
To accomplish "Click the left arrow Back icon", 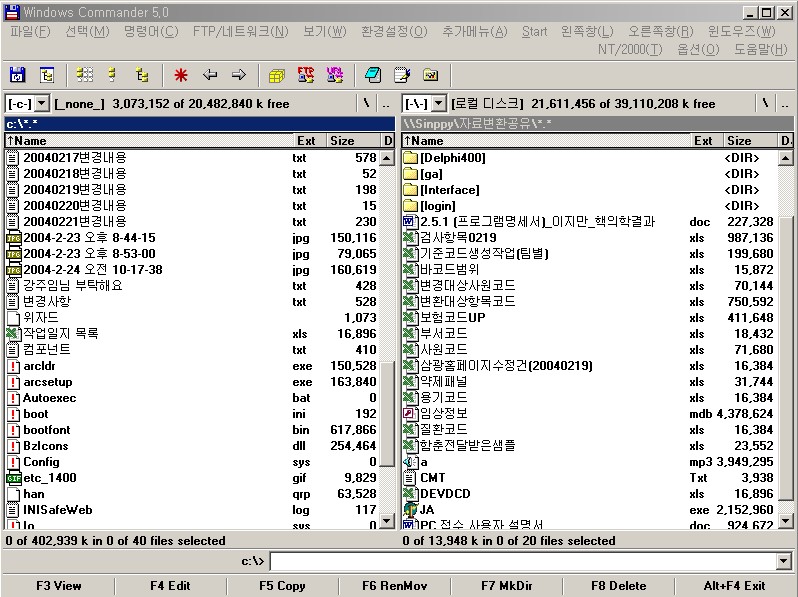I will pos(210,75).
